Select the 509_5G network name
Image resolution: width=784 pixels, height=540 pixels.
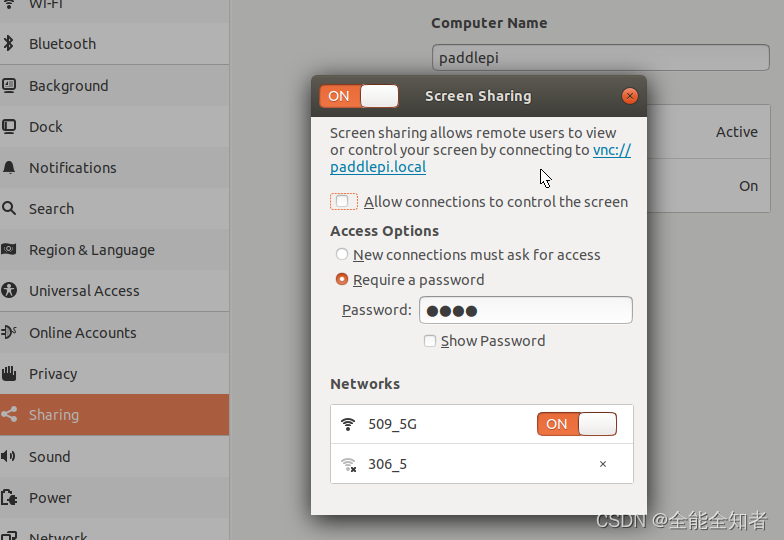[x=392, y=424]
